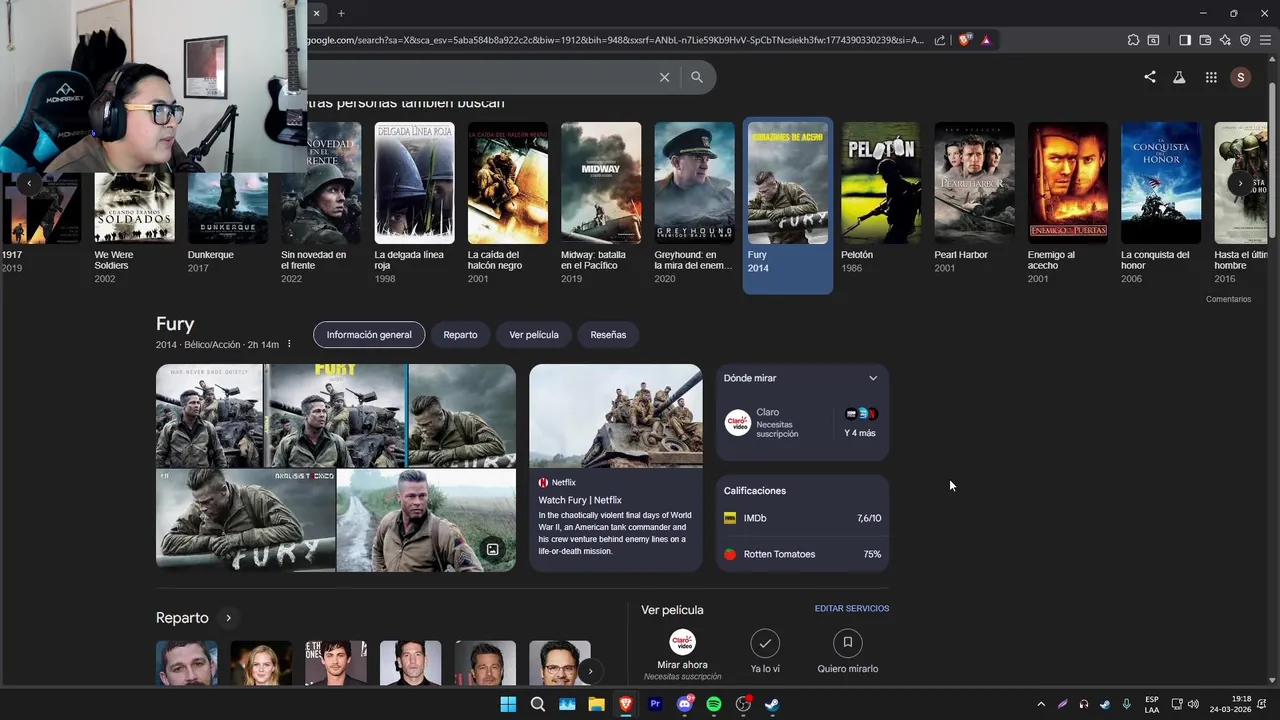Image resolution: width=1280 pixels, height=720 pixels.
Task: Click the Comentarios feedback link
Action: (x=1228, y=299)
